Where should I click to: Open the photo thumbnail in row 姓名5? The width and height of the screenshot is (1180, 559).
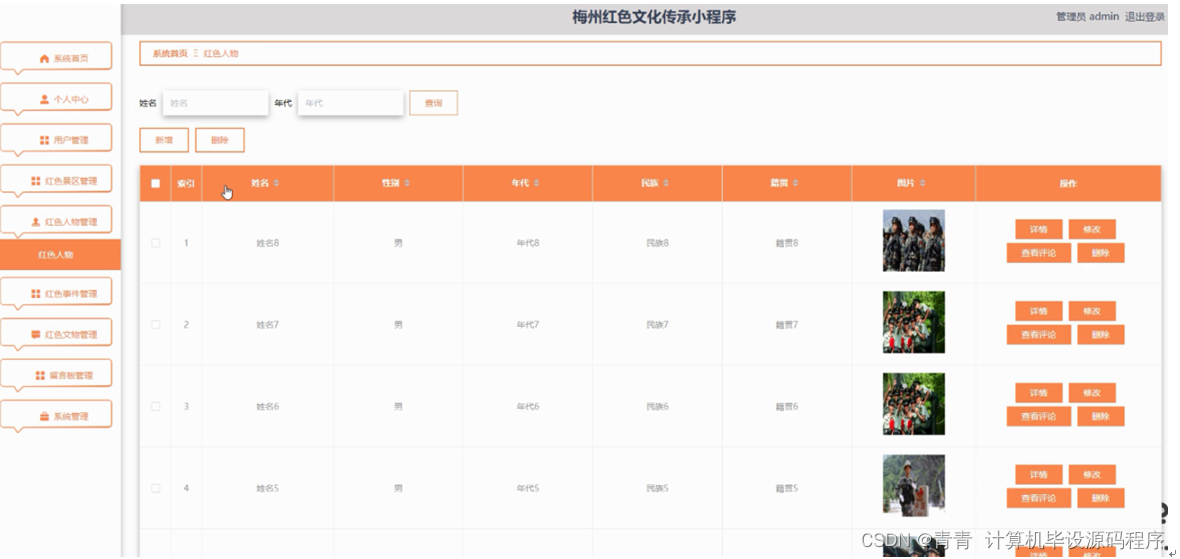pyautogui.click(x=914, y=485)
